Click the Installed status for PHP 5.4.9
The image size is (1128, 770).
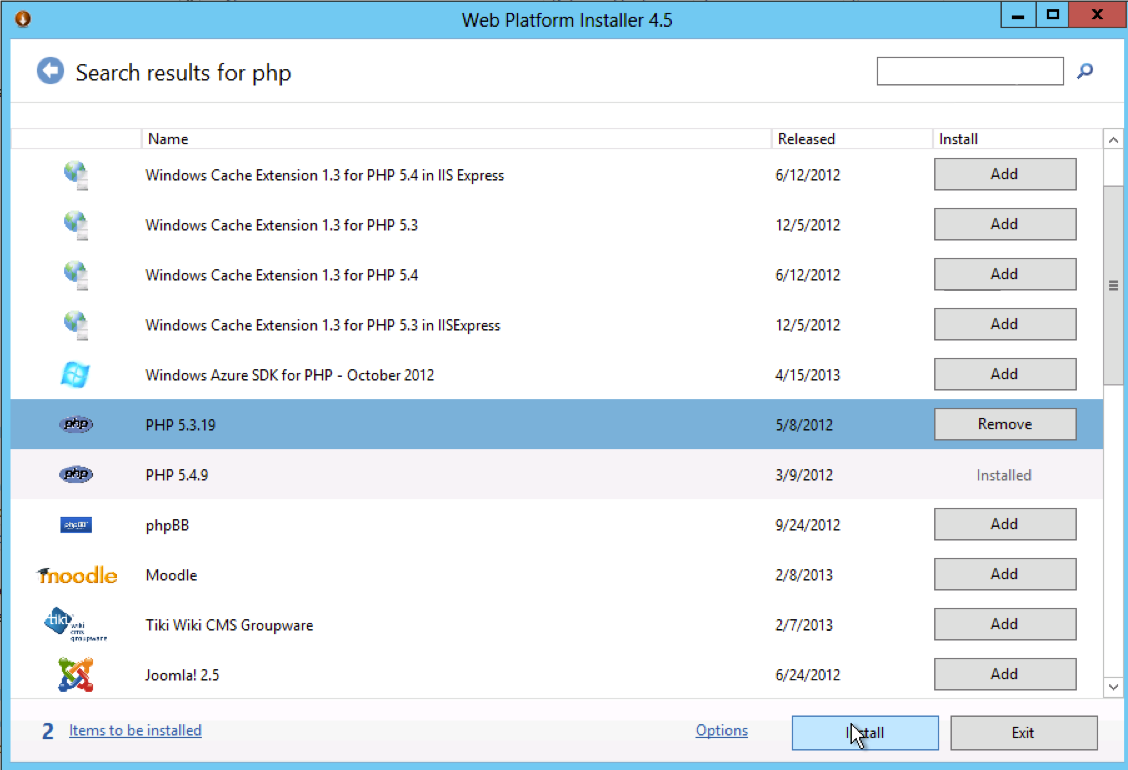pos(1004,475)
